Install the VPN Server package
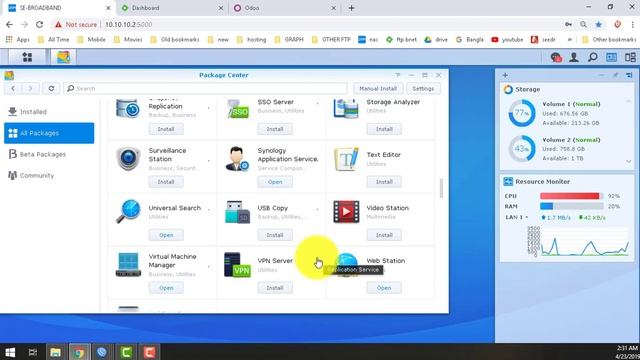This screenshot has width=640, height=360. click(275, 288)
